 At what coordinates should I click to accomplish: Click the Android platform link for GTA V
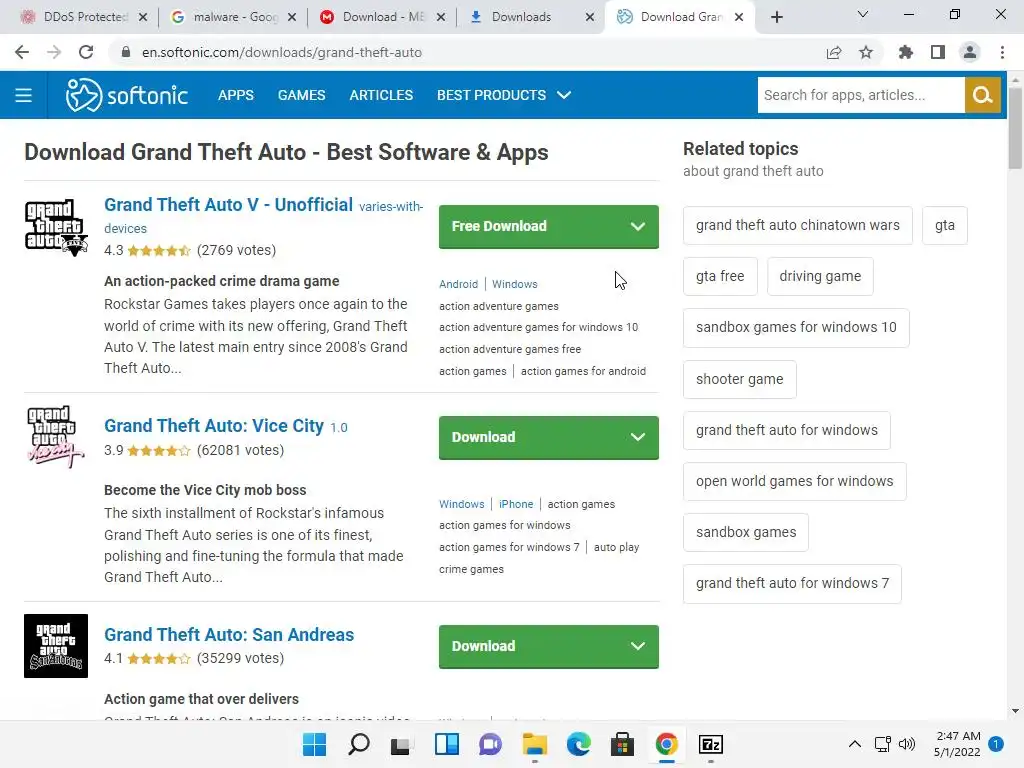[x=458, y=284]
